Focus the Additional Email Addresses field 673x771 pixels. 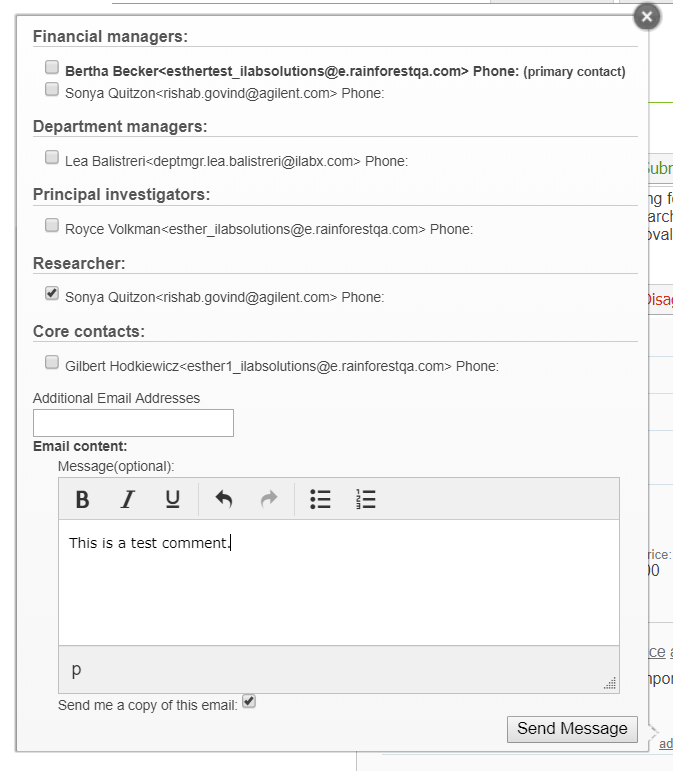pos(133,423)
